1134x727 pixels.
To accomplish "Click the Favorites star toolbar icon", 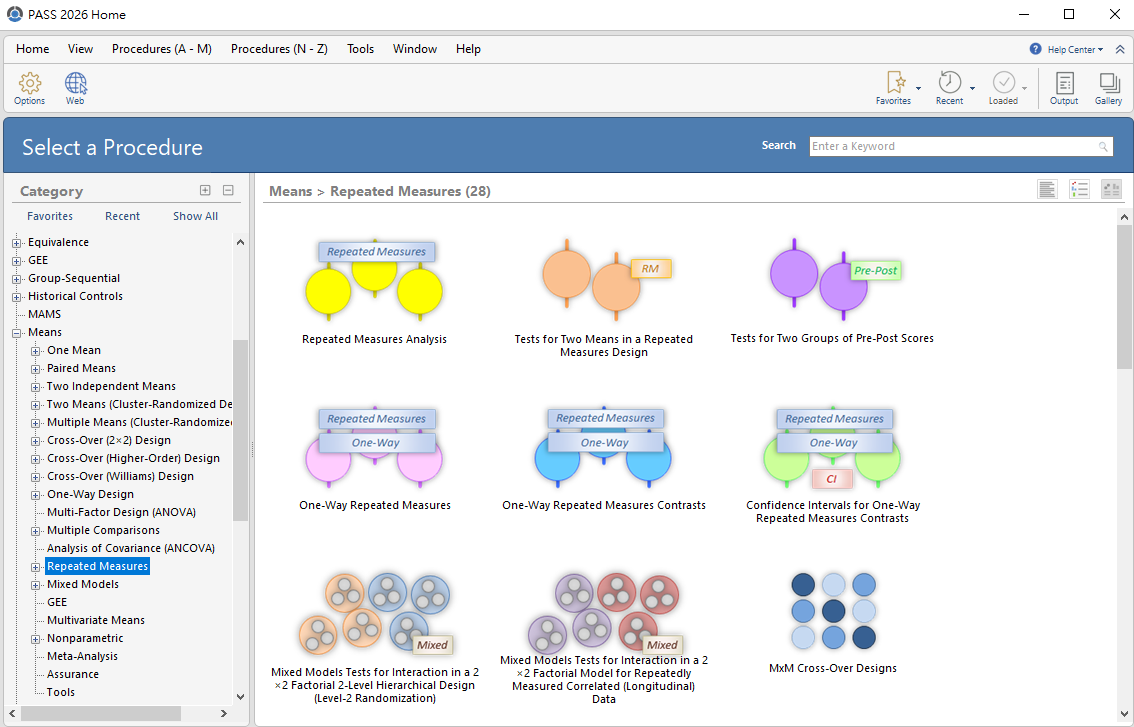I will click(894, 85).
